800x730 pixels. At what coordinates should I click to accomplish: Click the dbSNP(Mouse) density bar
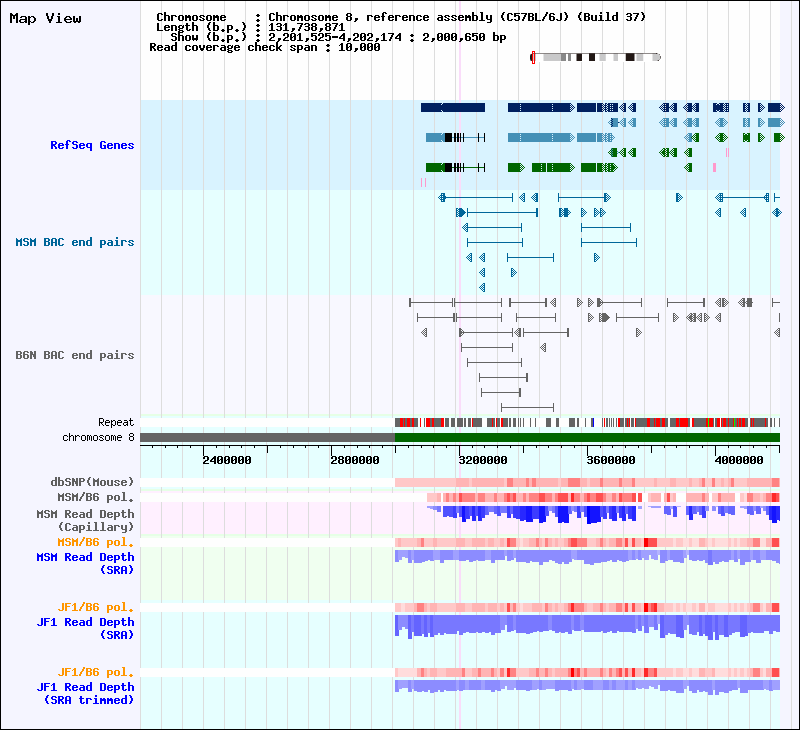click(x=587, y=483)
